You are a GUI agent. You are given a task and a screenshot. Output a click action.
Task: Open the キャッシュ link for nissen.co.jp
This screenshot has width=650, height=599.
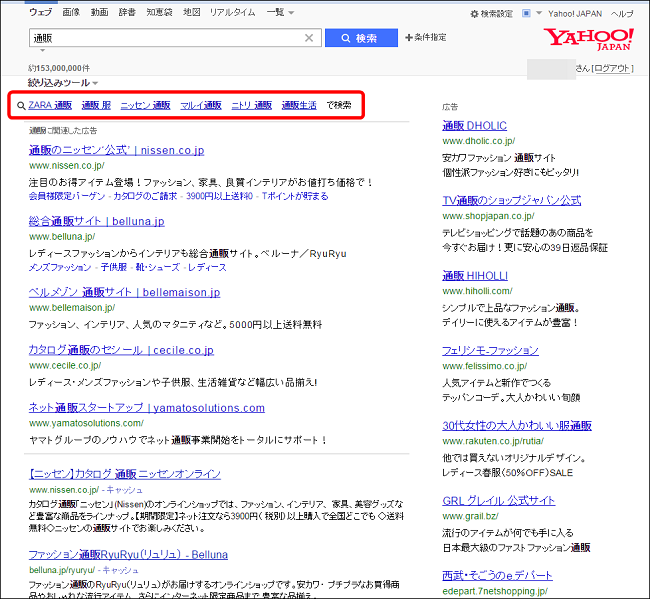point(124,490)
